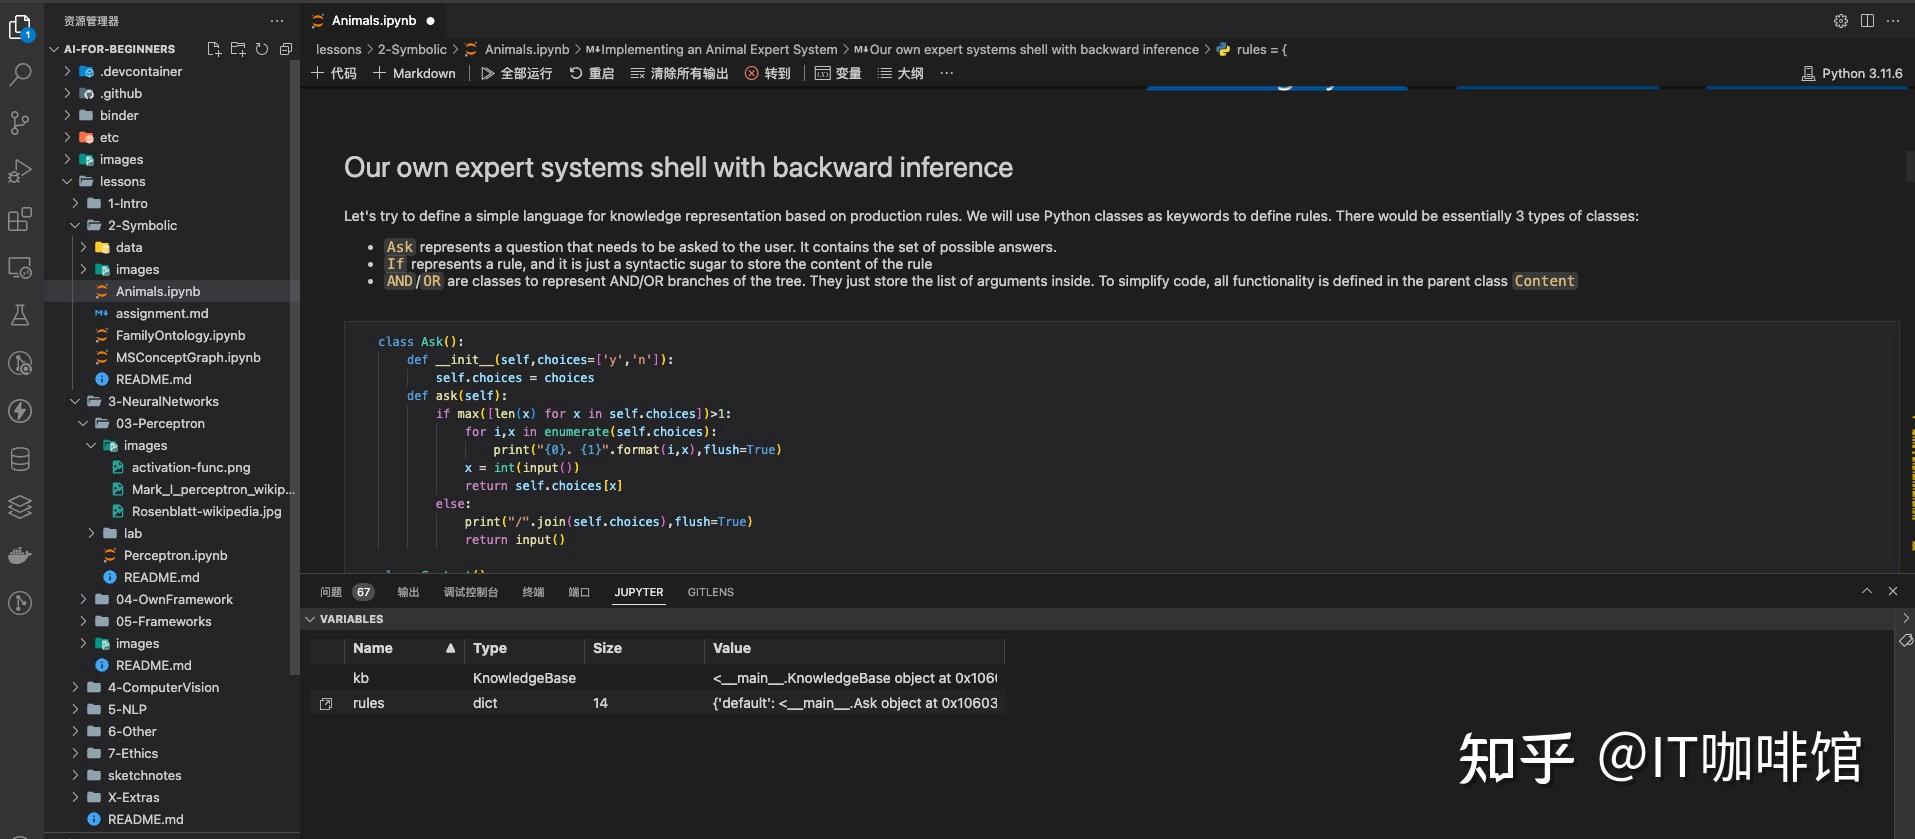Click the notebook editor vertical scrollbar
The image size is (1915, 839).
coord(1910,165)
